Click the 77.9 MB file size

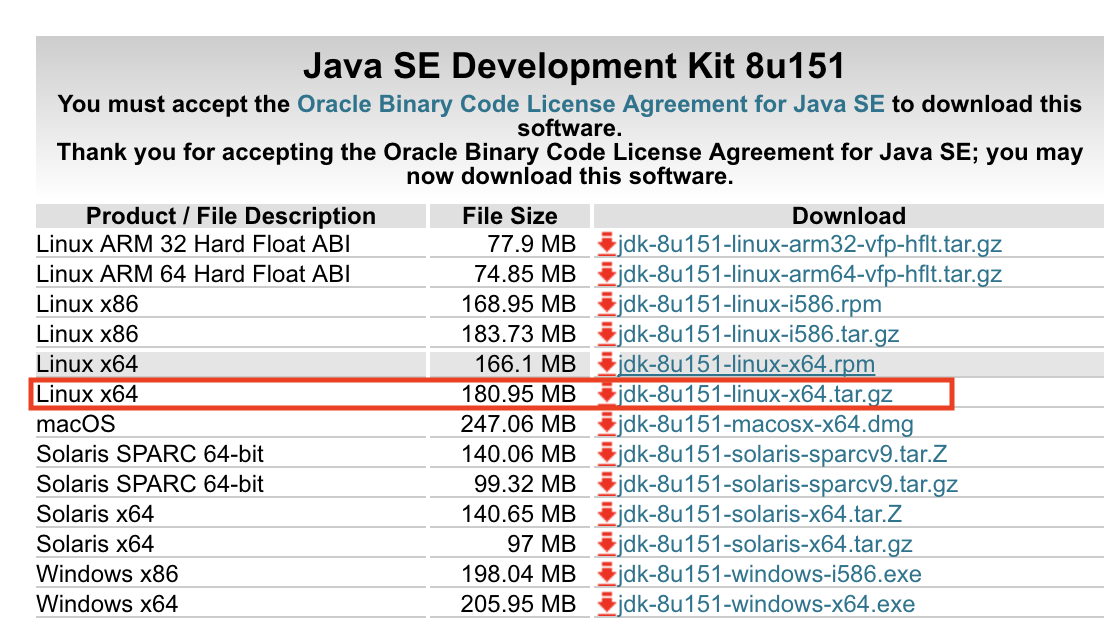(x=531, y=244)
